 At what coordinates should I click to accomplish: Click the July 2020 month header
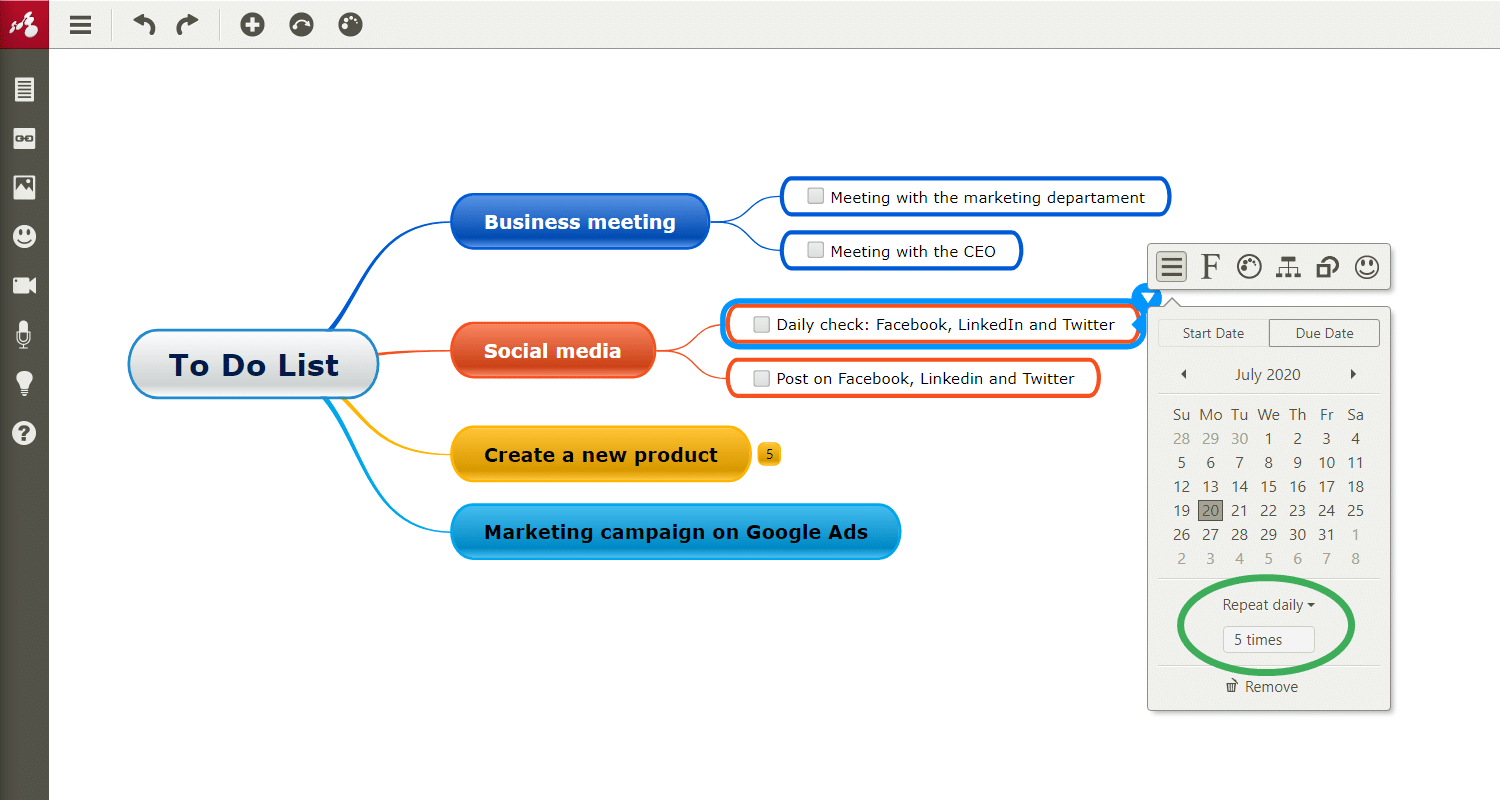click(1268, 375)
